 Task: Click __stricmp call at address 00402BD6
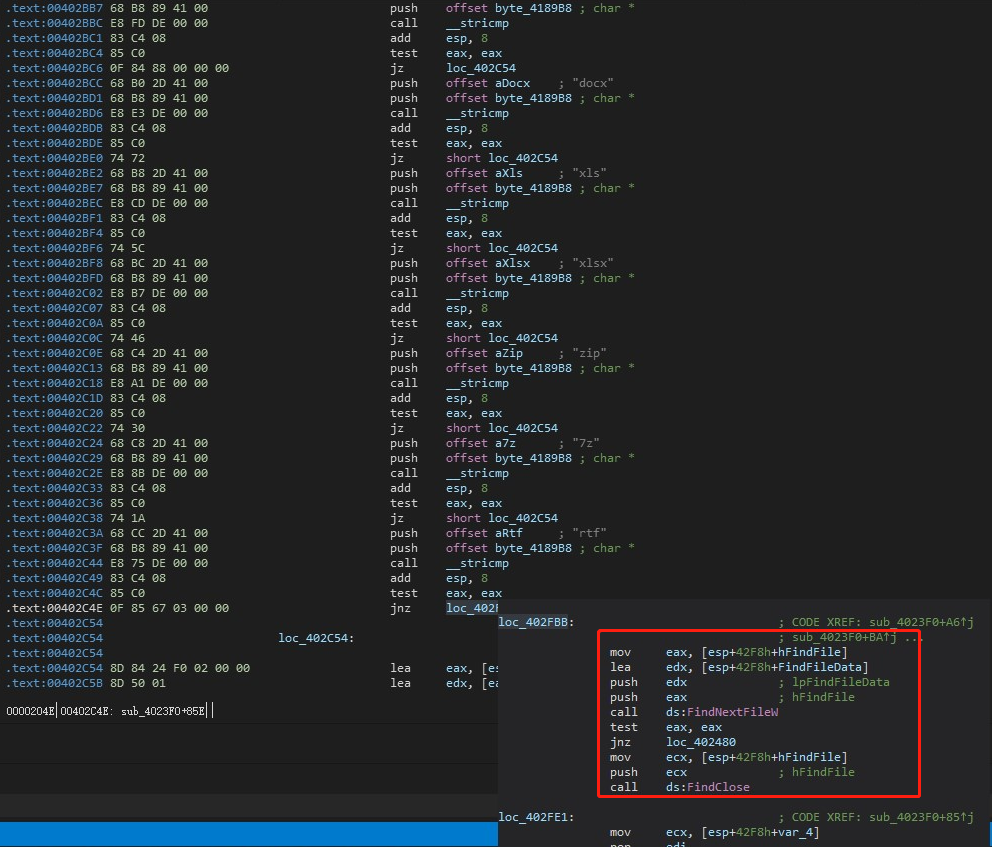pos(477,113)
